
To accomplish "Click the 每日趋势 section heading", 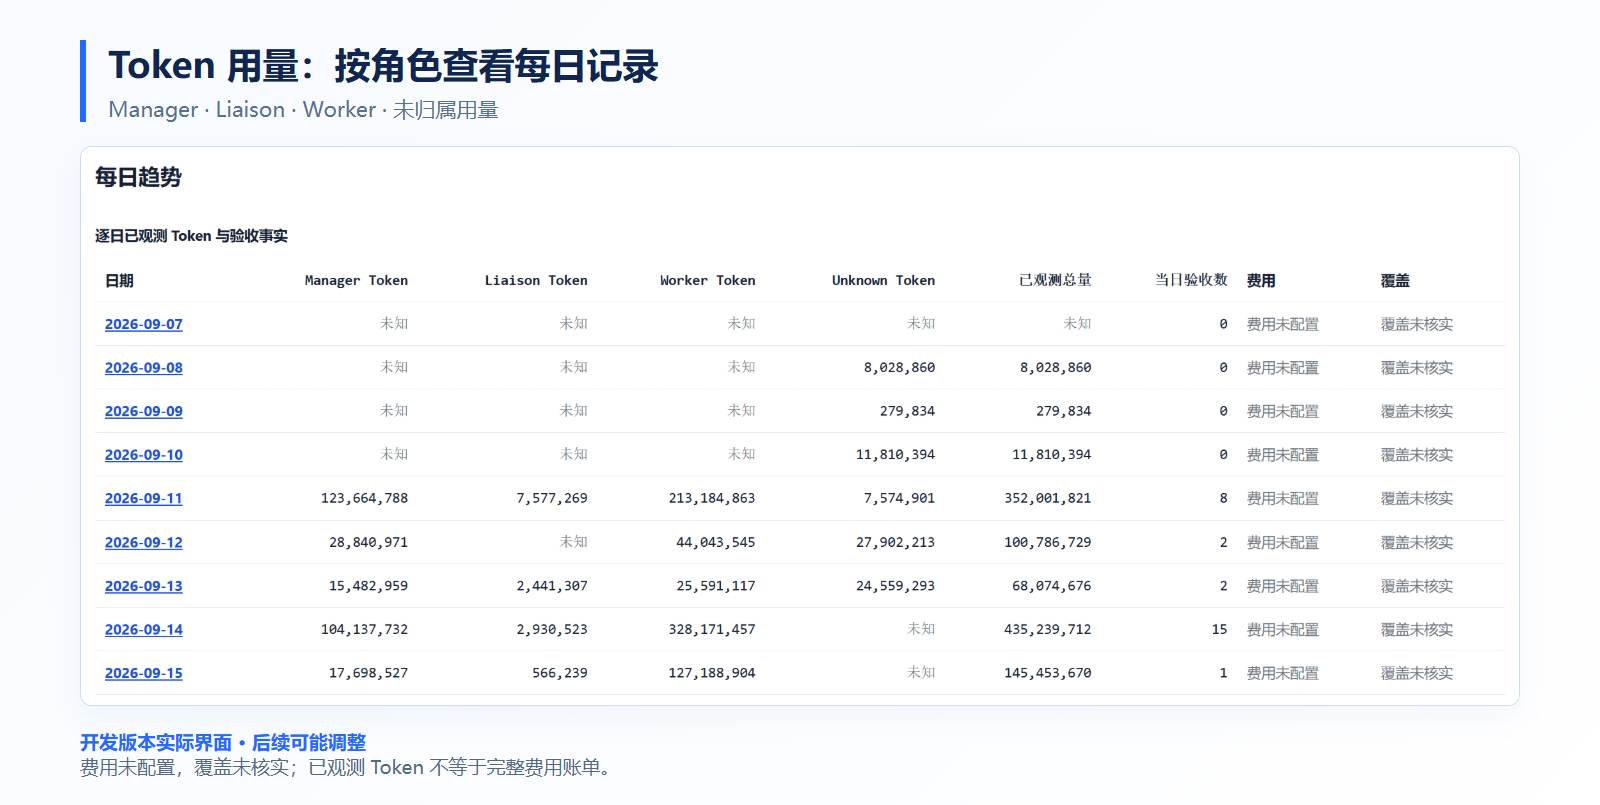I will pyautogui.click(x=138, y=177).
